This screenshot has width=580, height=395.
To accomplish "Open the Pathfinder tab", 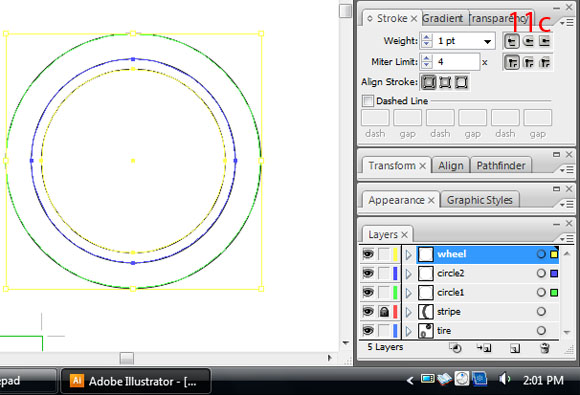I will (x=501, y=166).
